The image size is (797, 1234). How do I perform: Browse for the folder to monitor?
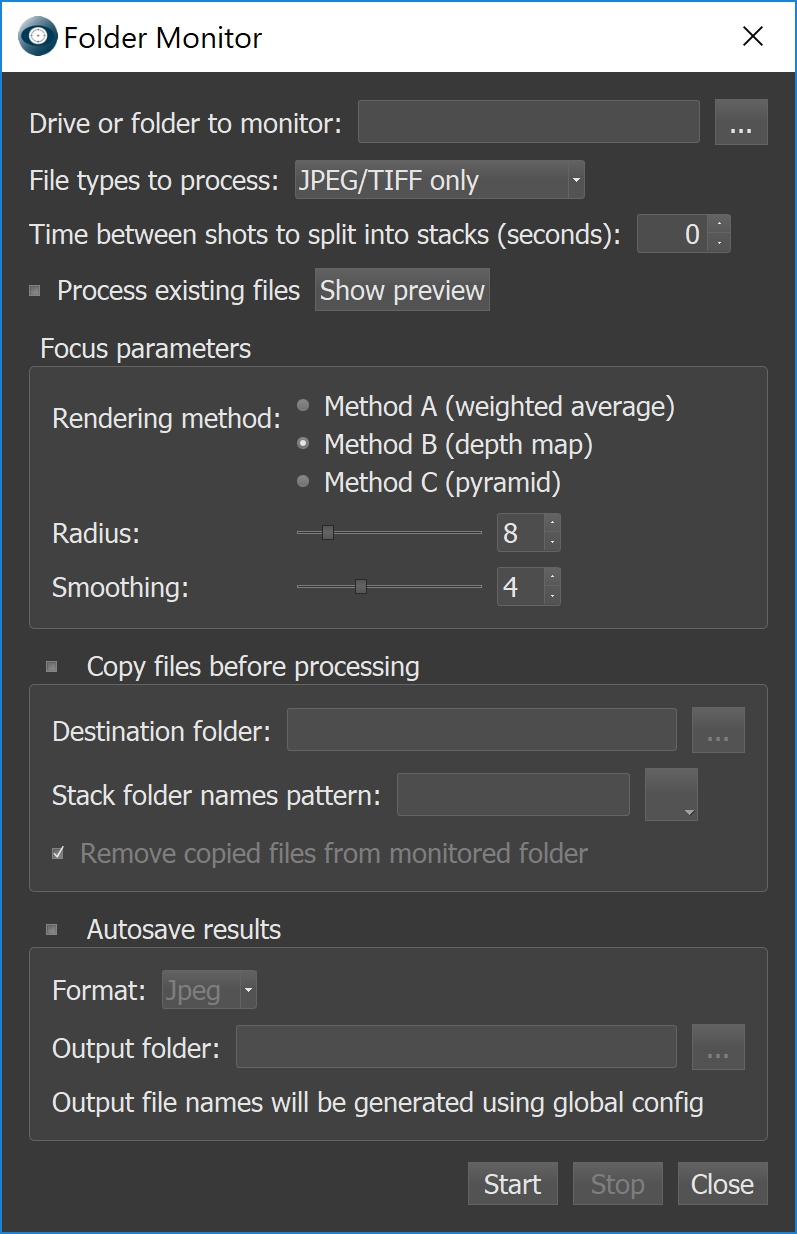[741, 123]
